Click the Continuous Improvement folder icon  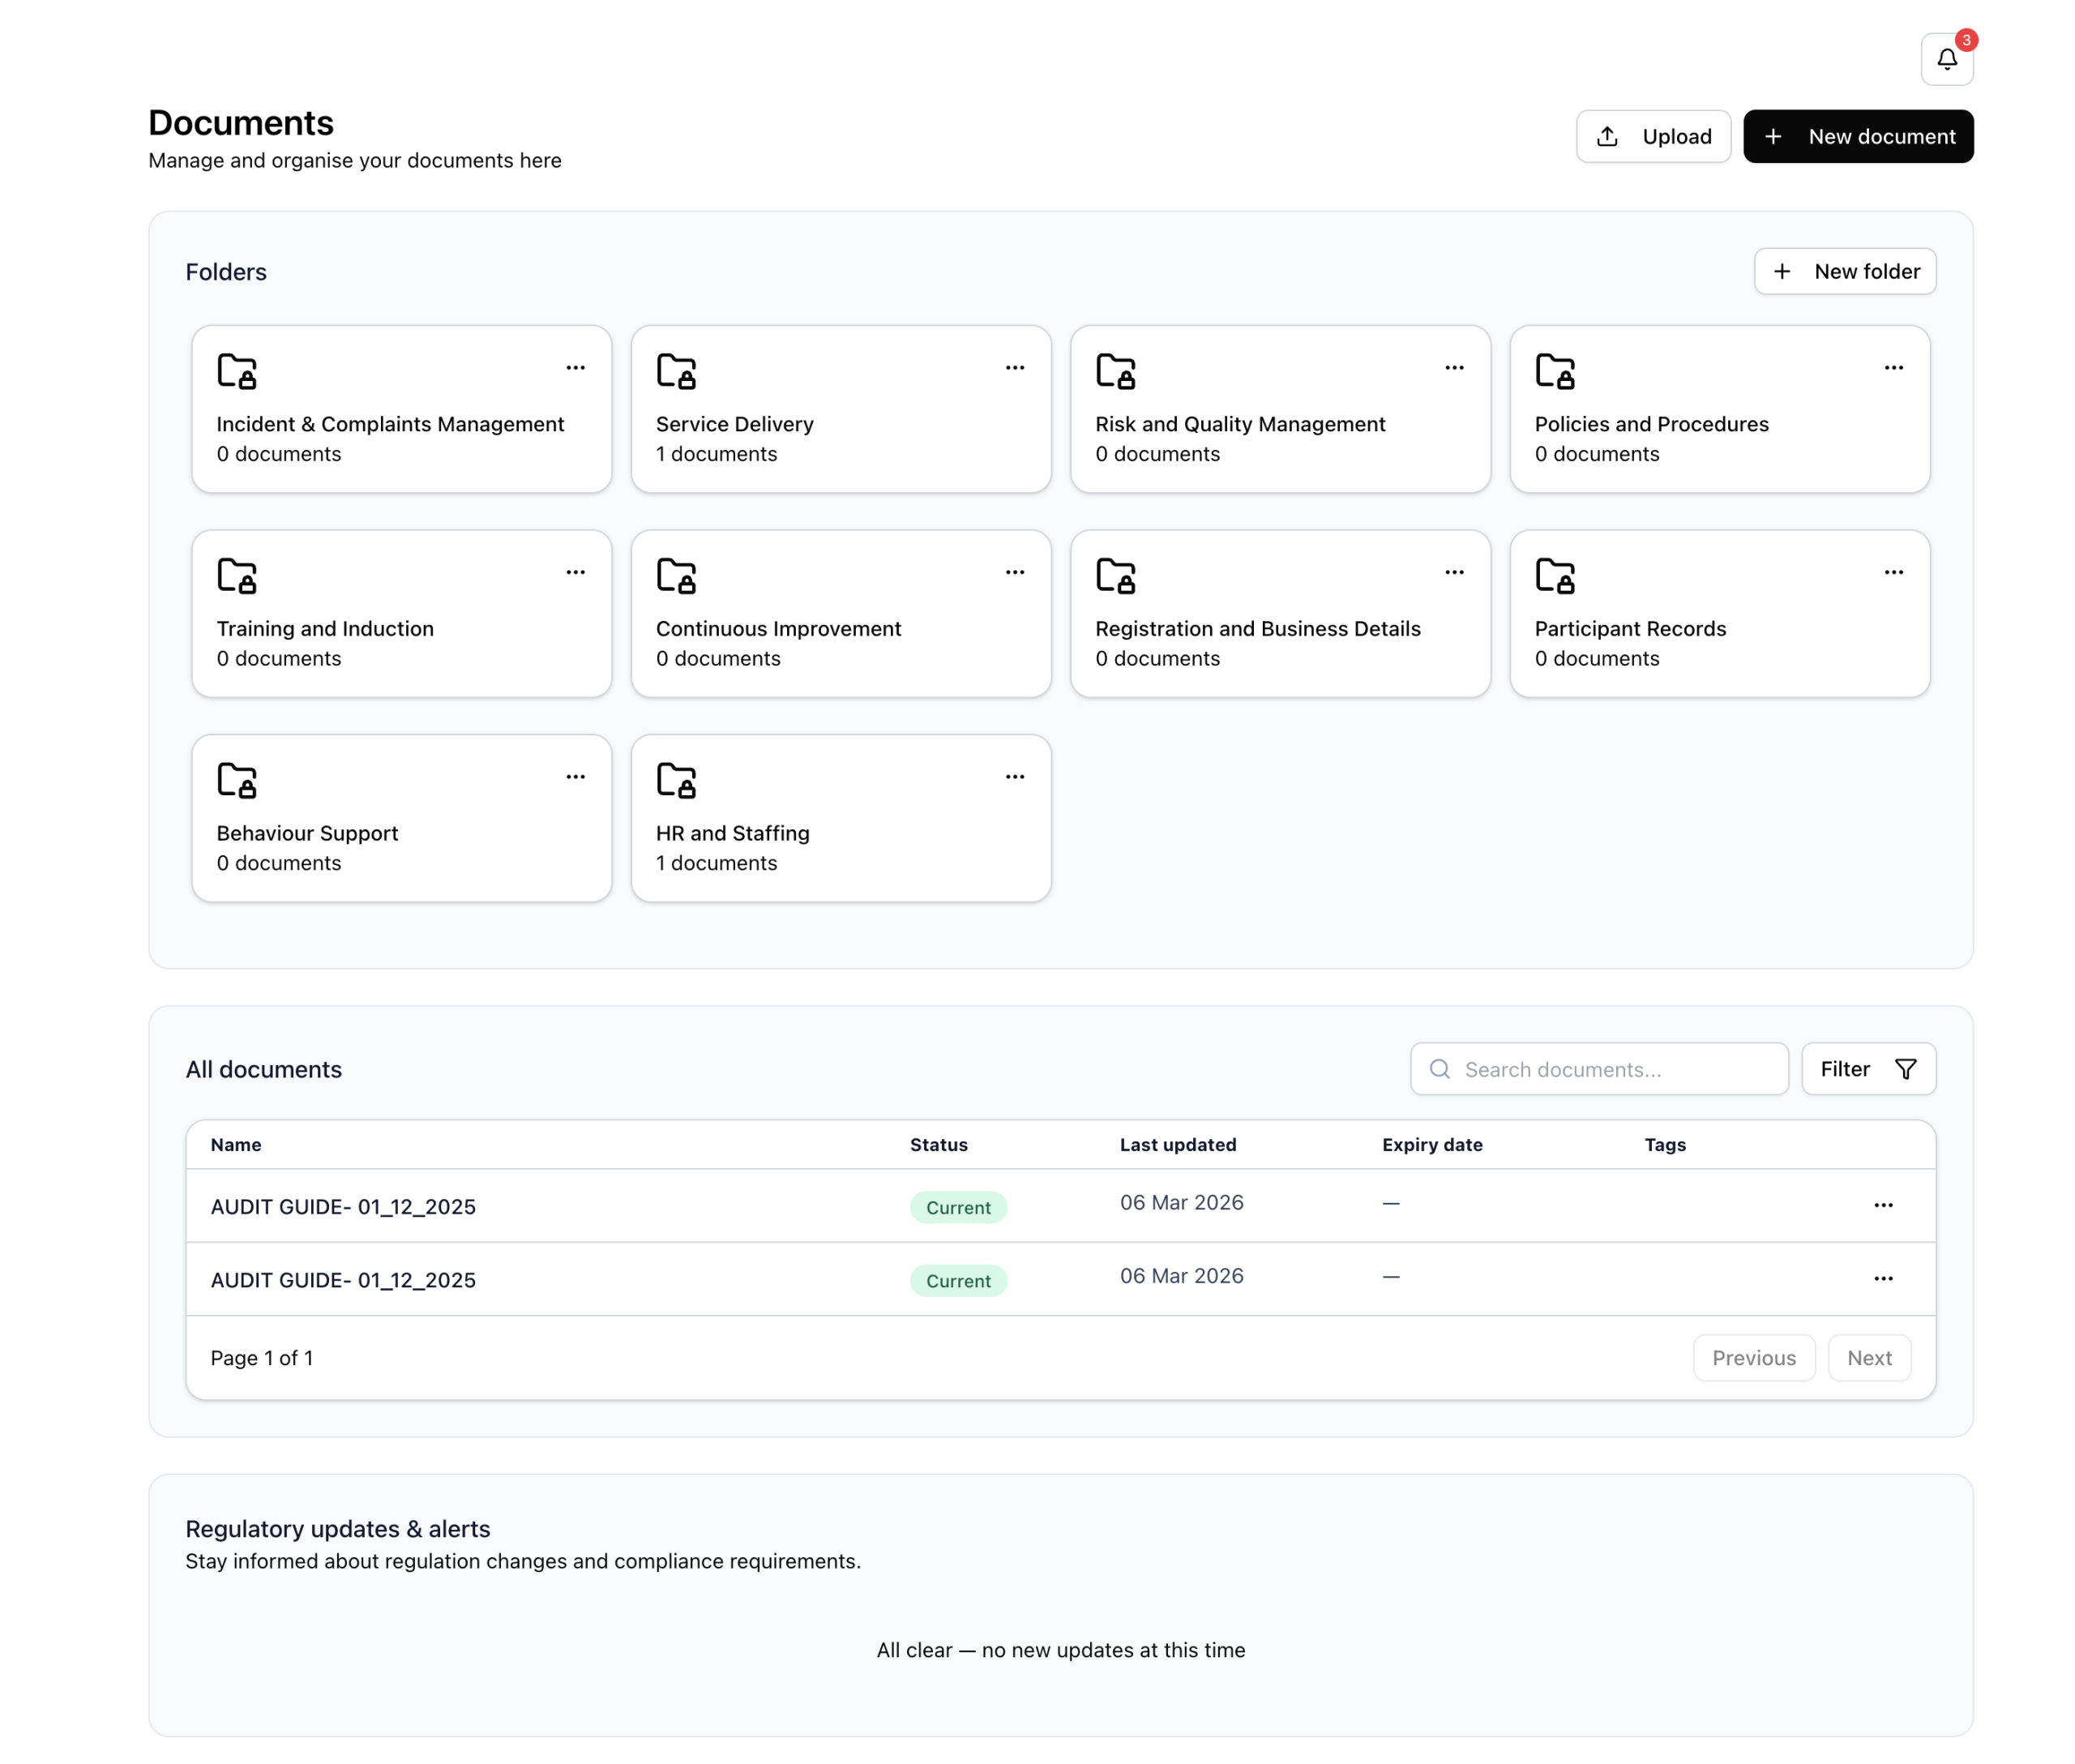[x=676, y=576]
